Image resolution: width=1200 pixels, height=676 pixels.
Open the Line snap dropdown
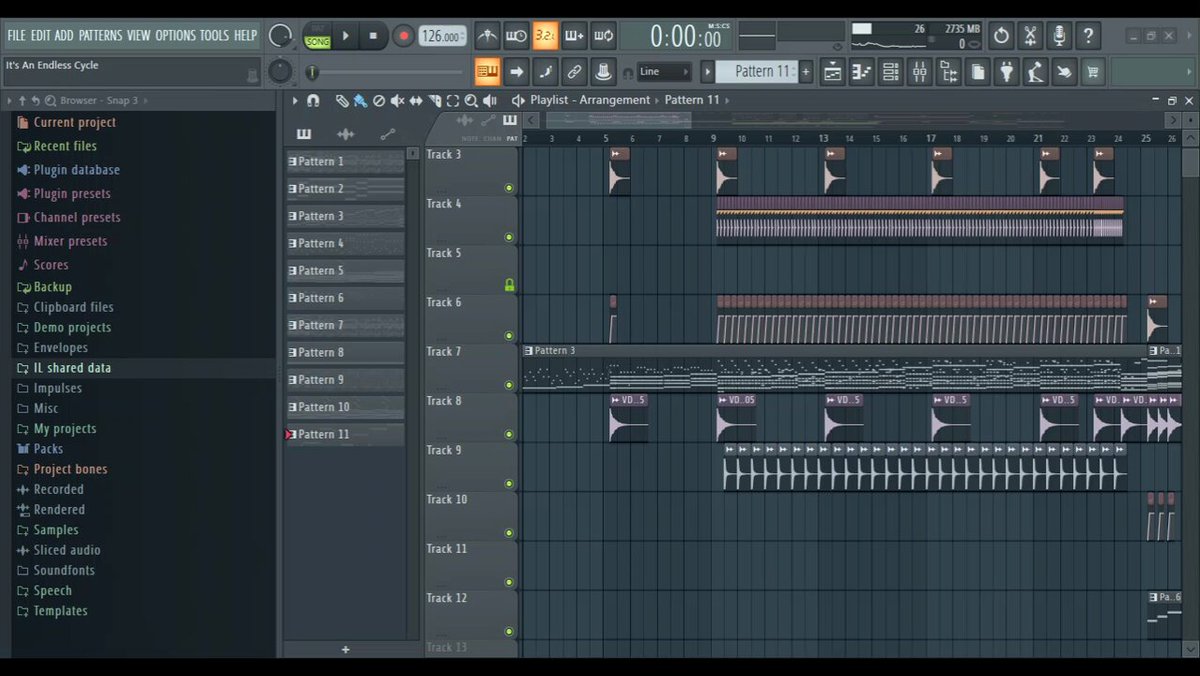click(x=664, y=72)
